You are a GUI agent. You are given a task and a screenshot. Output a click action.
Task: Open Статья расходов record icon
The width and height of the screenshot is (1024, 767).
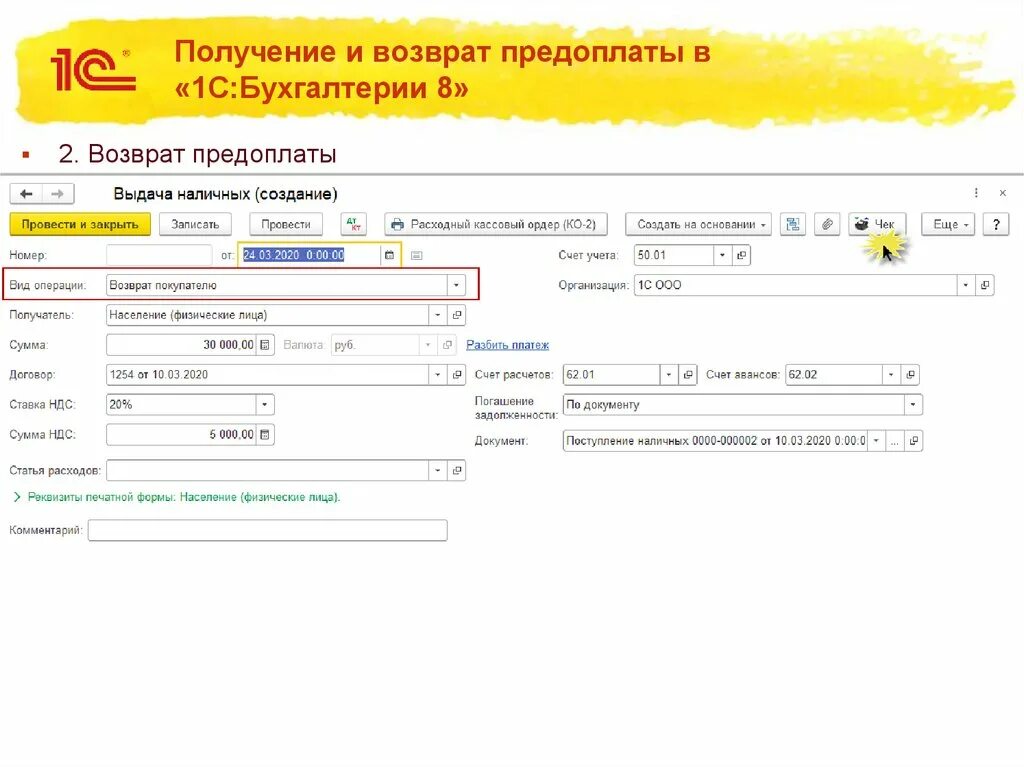(x=457, y=470)
